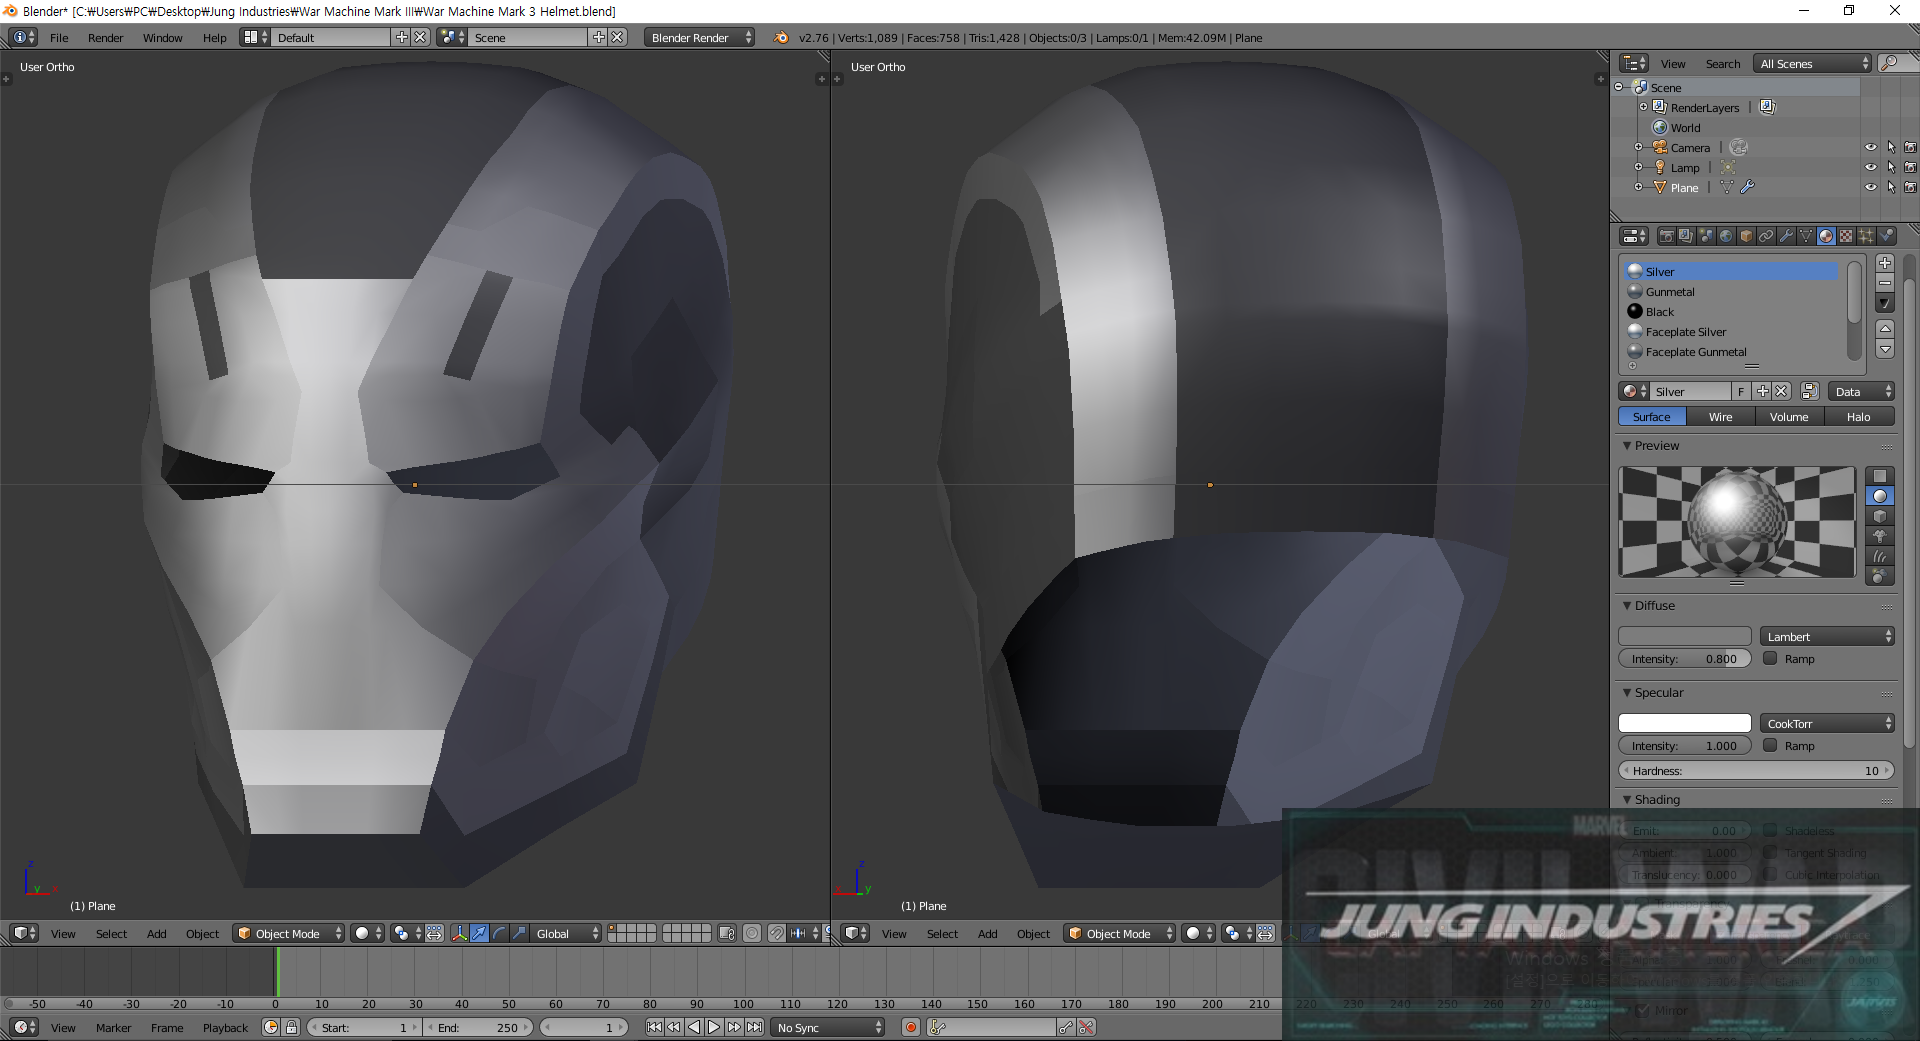Open the Texture properties tab (checker icon)
The image size is (1920, 1041).
point(1846,236)
